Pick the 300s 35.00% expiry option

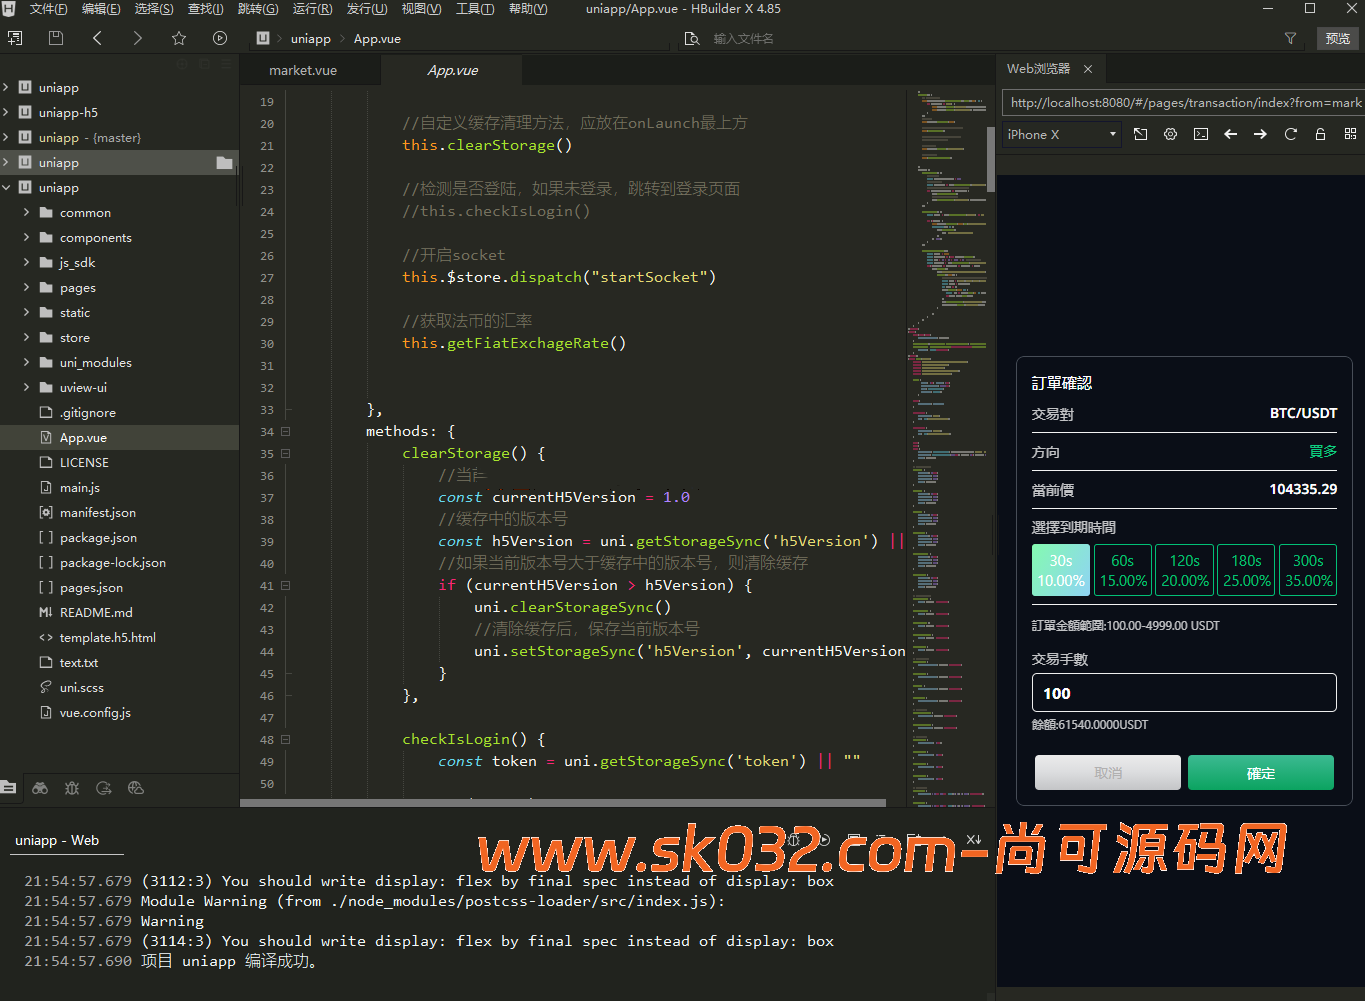(1308, 570)
